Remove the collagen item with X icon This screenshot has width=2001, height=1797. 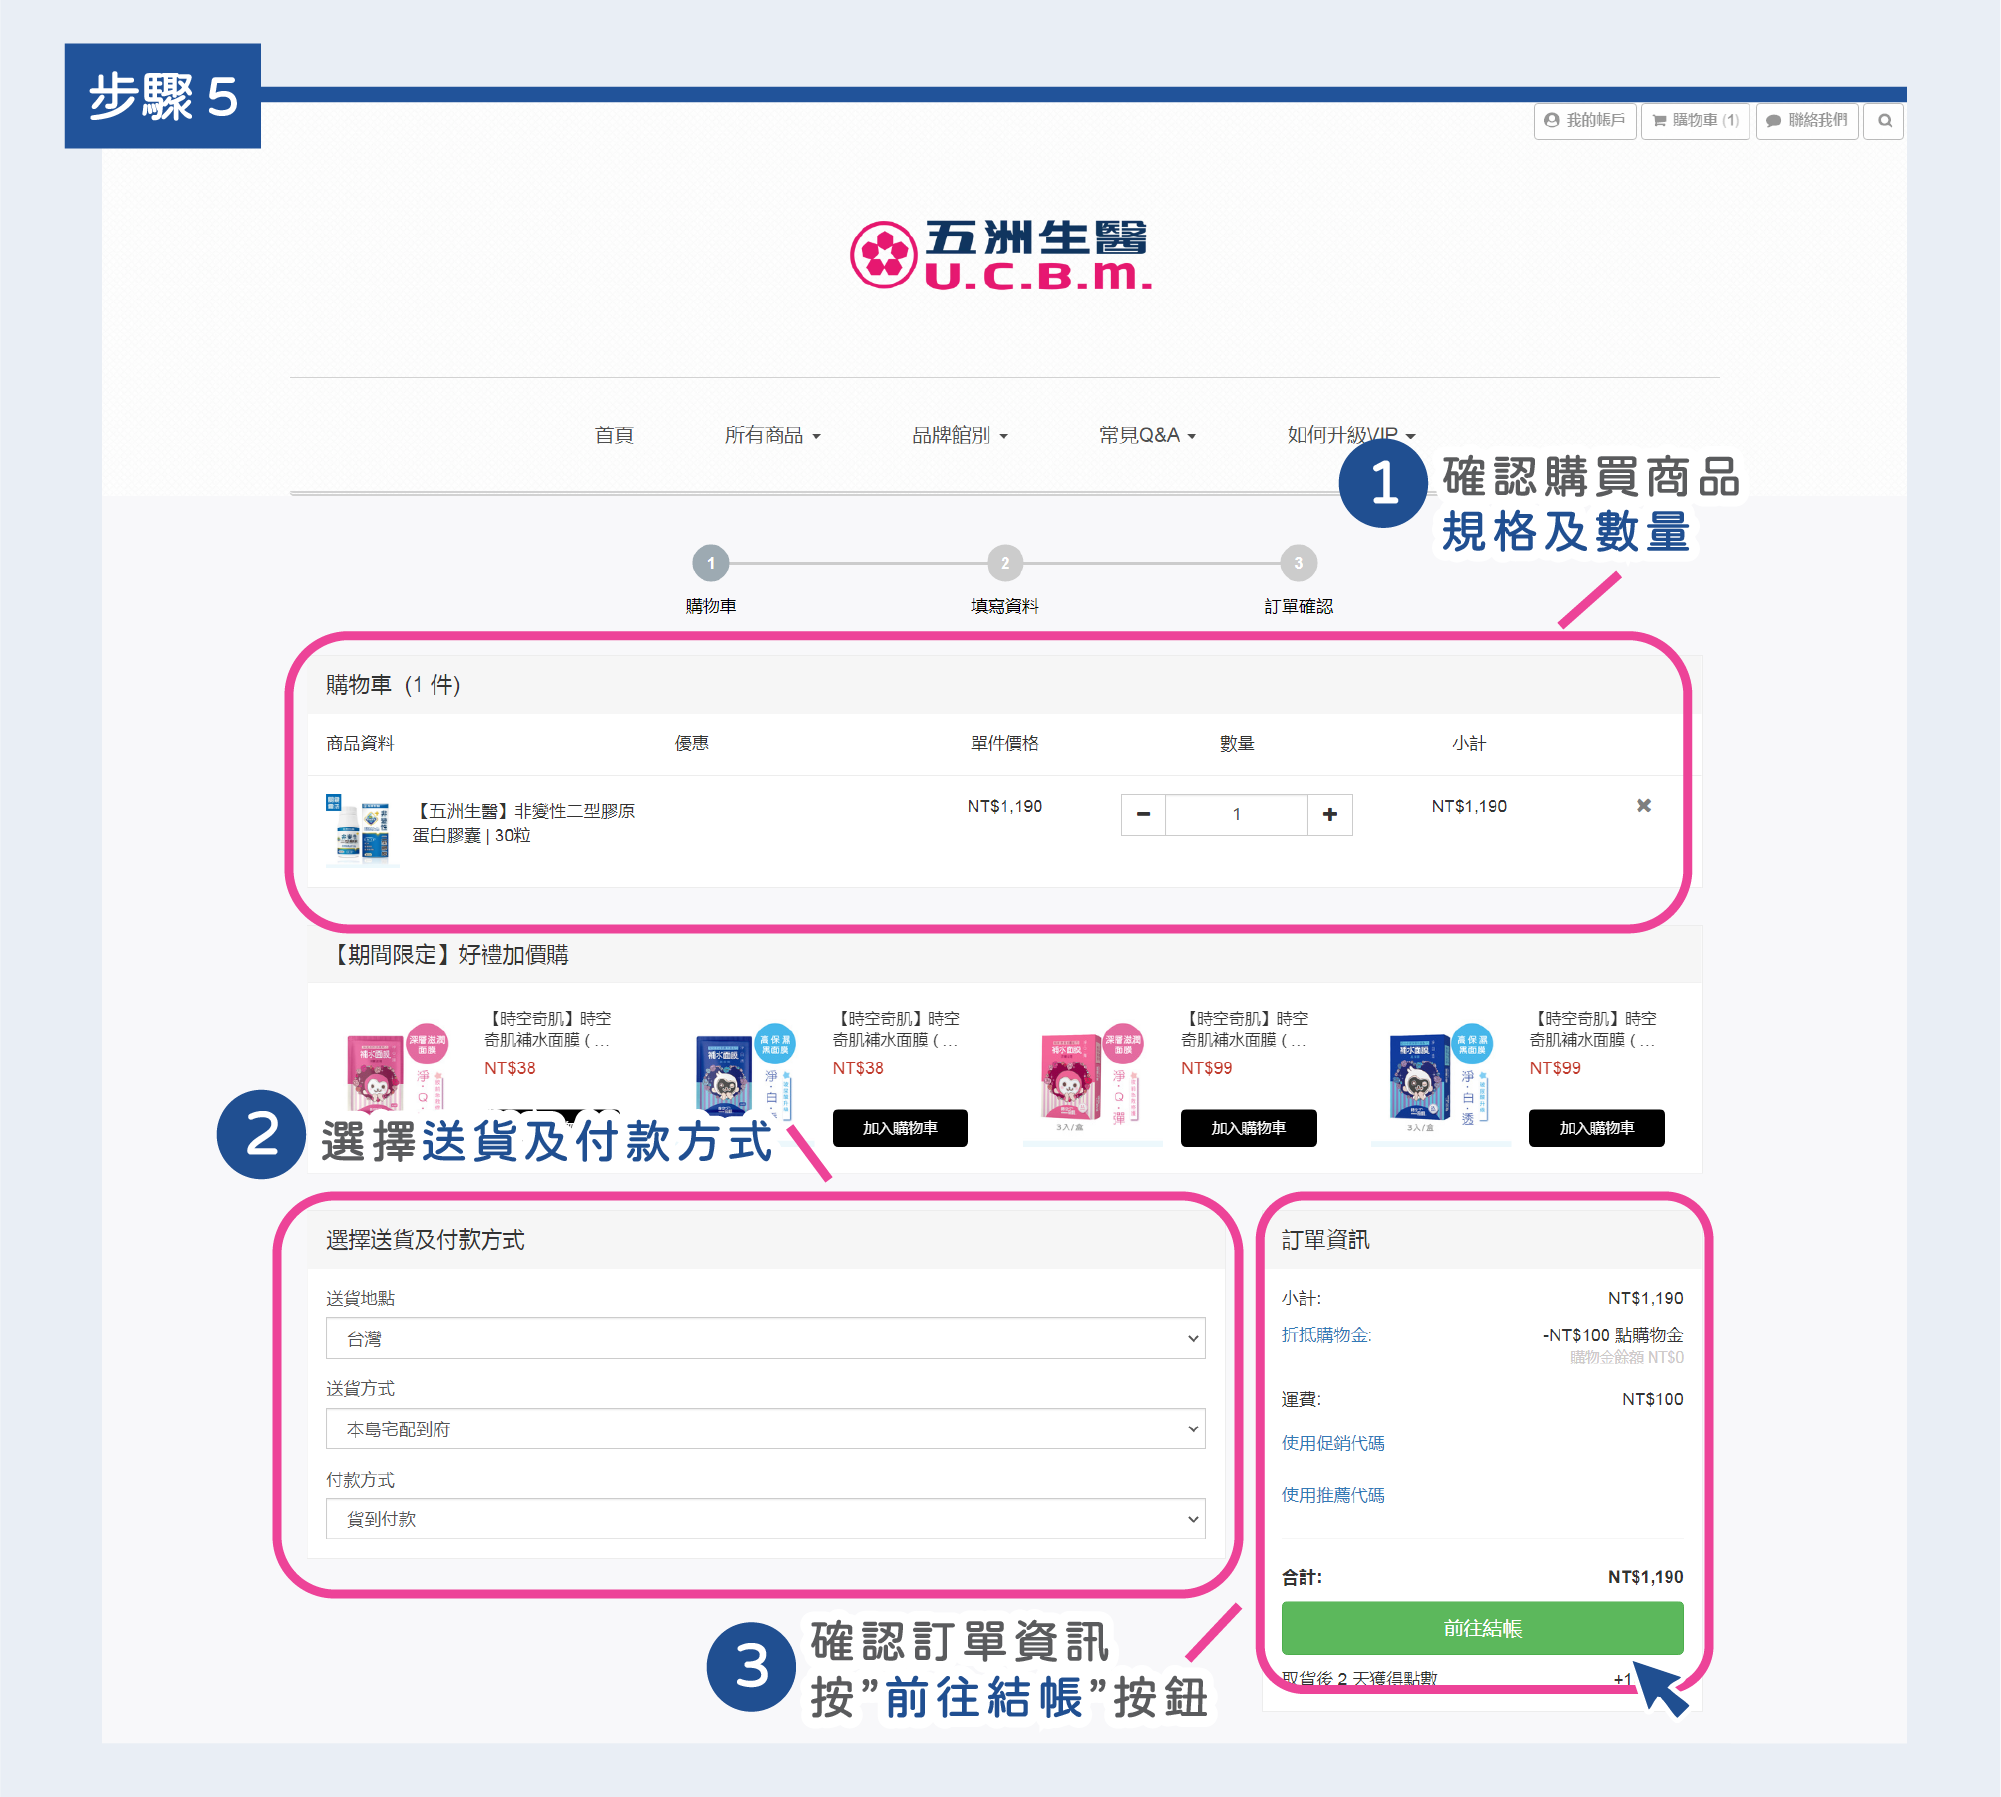tap(1643, 806)
